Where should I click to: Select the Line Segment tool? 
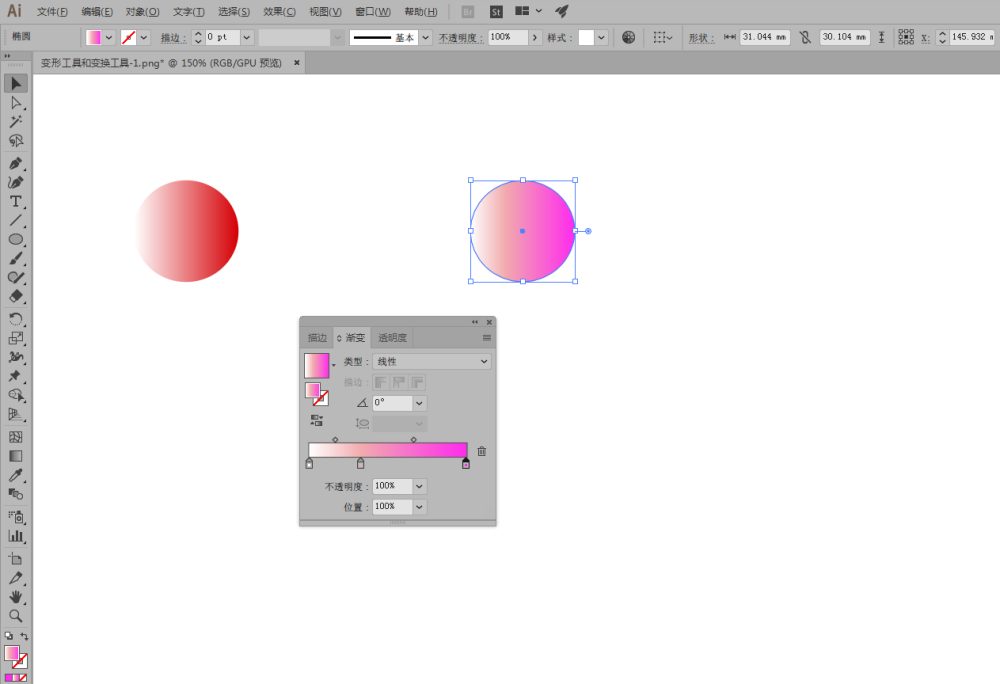pos(16,221)
